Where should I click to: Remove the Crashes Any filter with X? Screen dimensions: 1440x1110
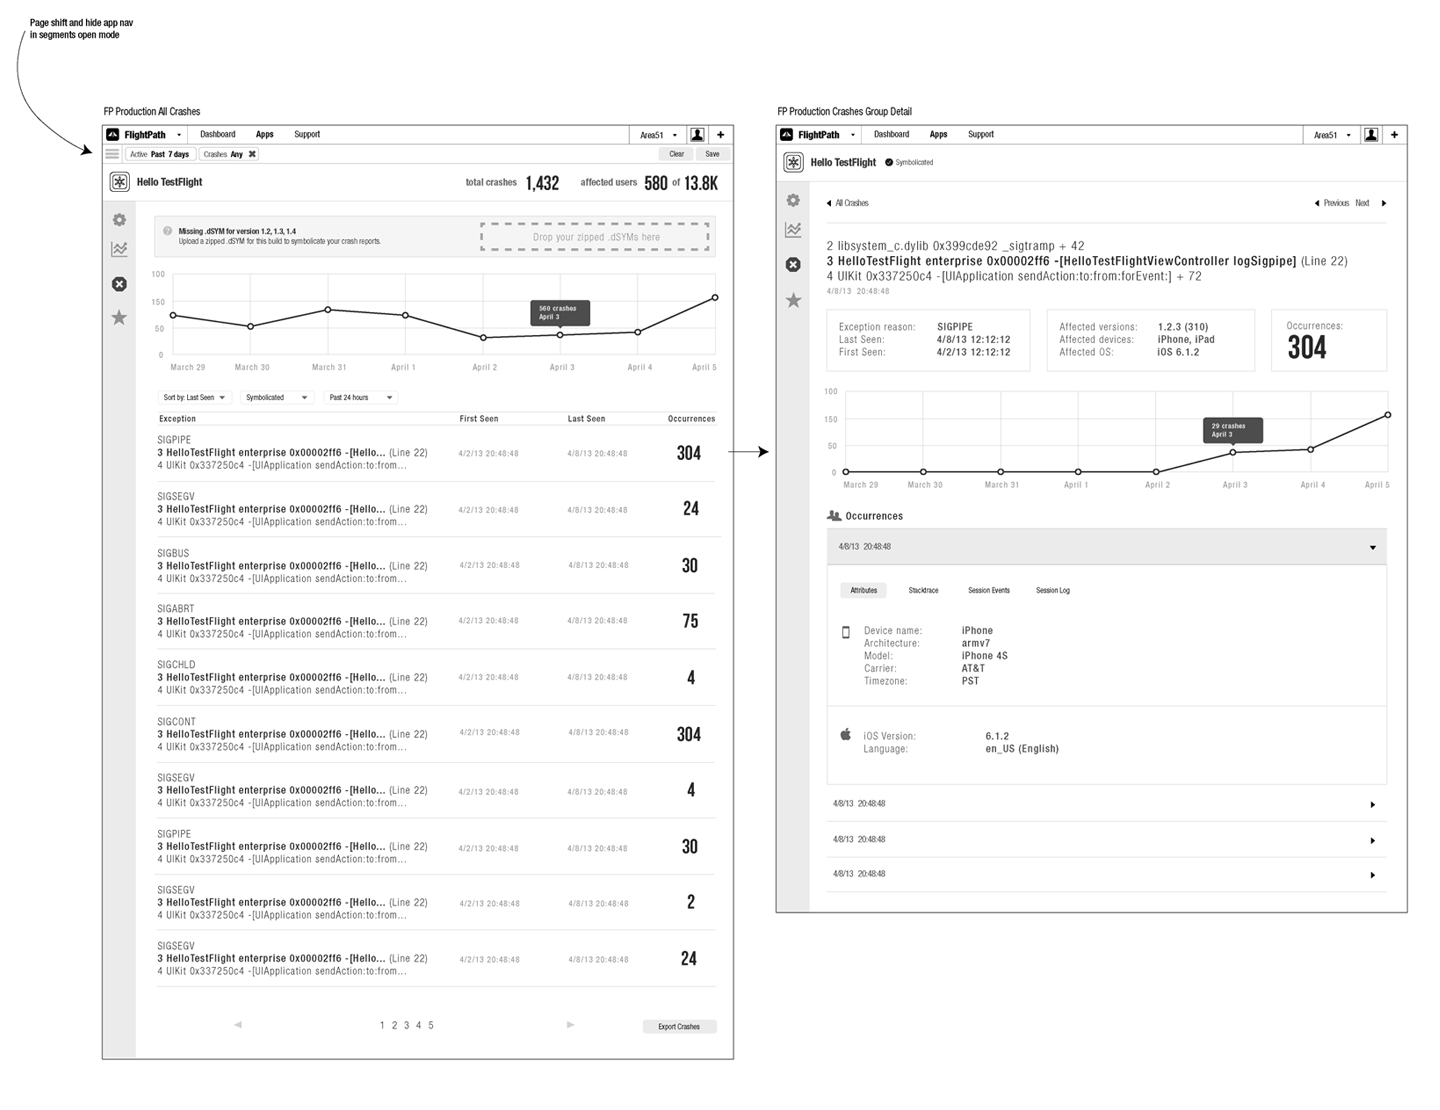click(252, 154)
